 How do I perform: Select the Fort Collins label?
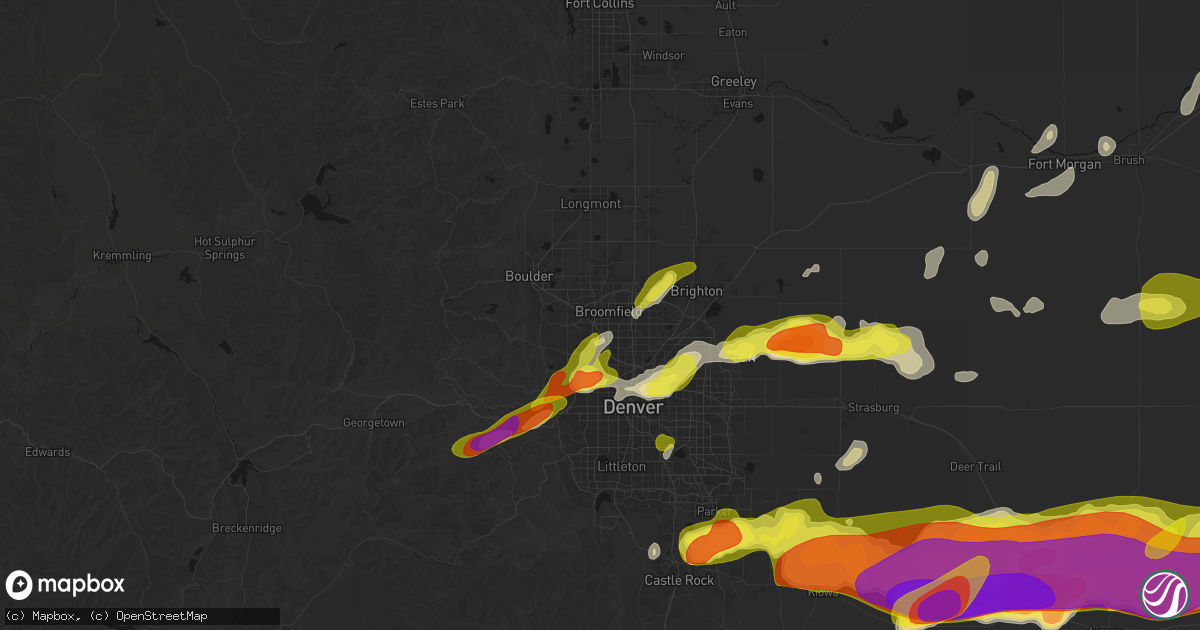600,4
